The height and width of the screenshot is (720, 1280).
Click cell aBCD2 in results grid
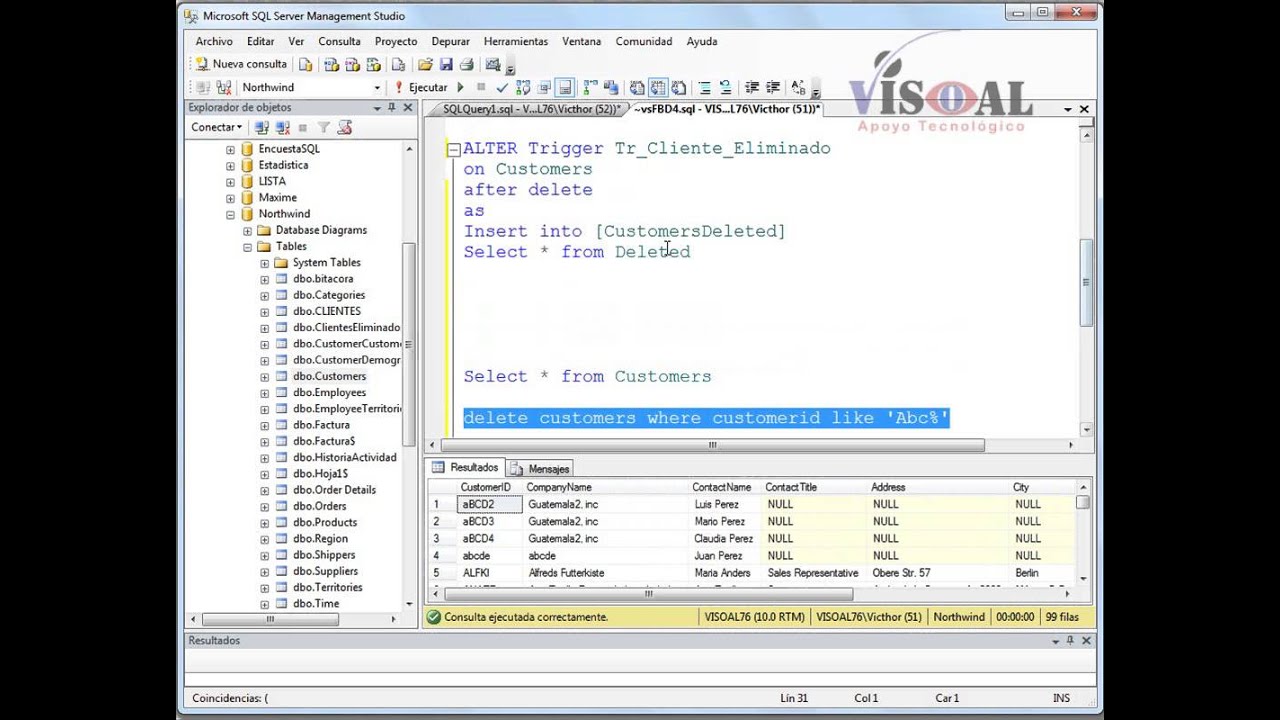[490, 505]
